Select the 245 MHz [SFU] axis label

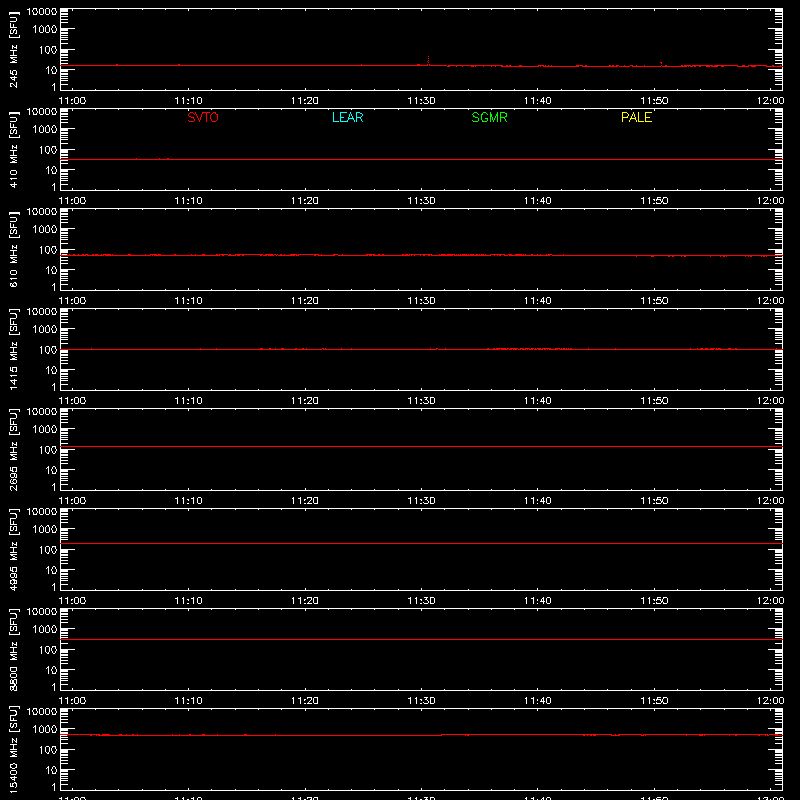tap(13, 49)
